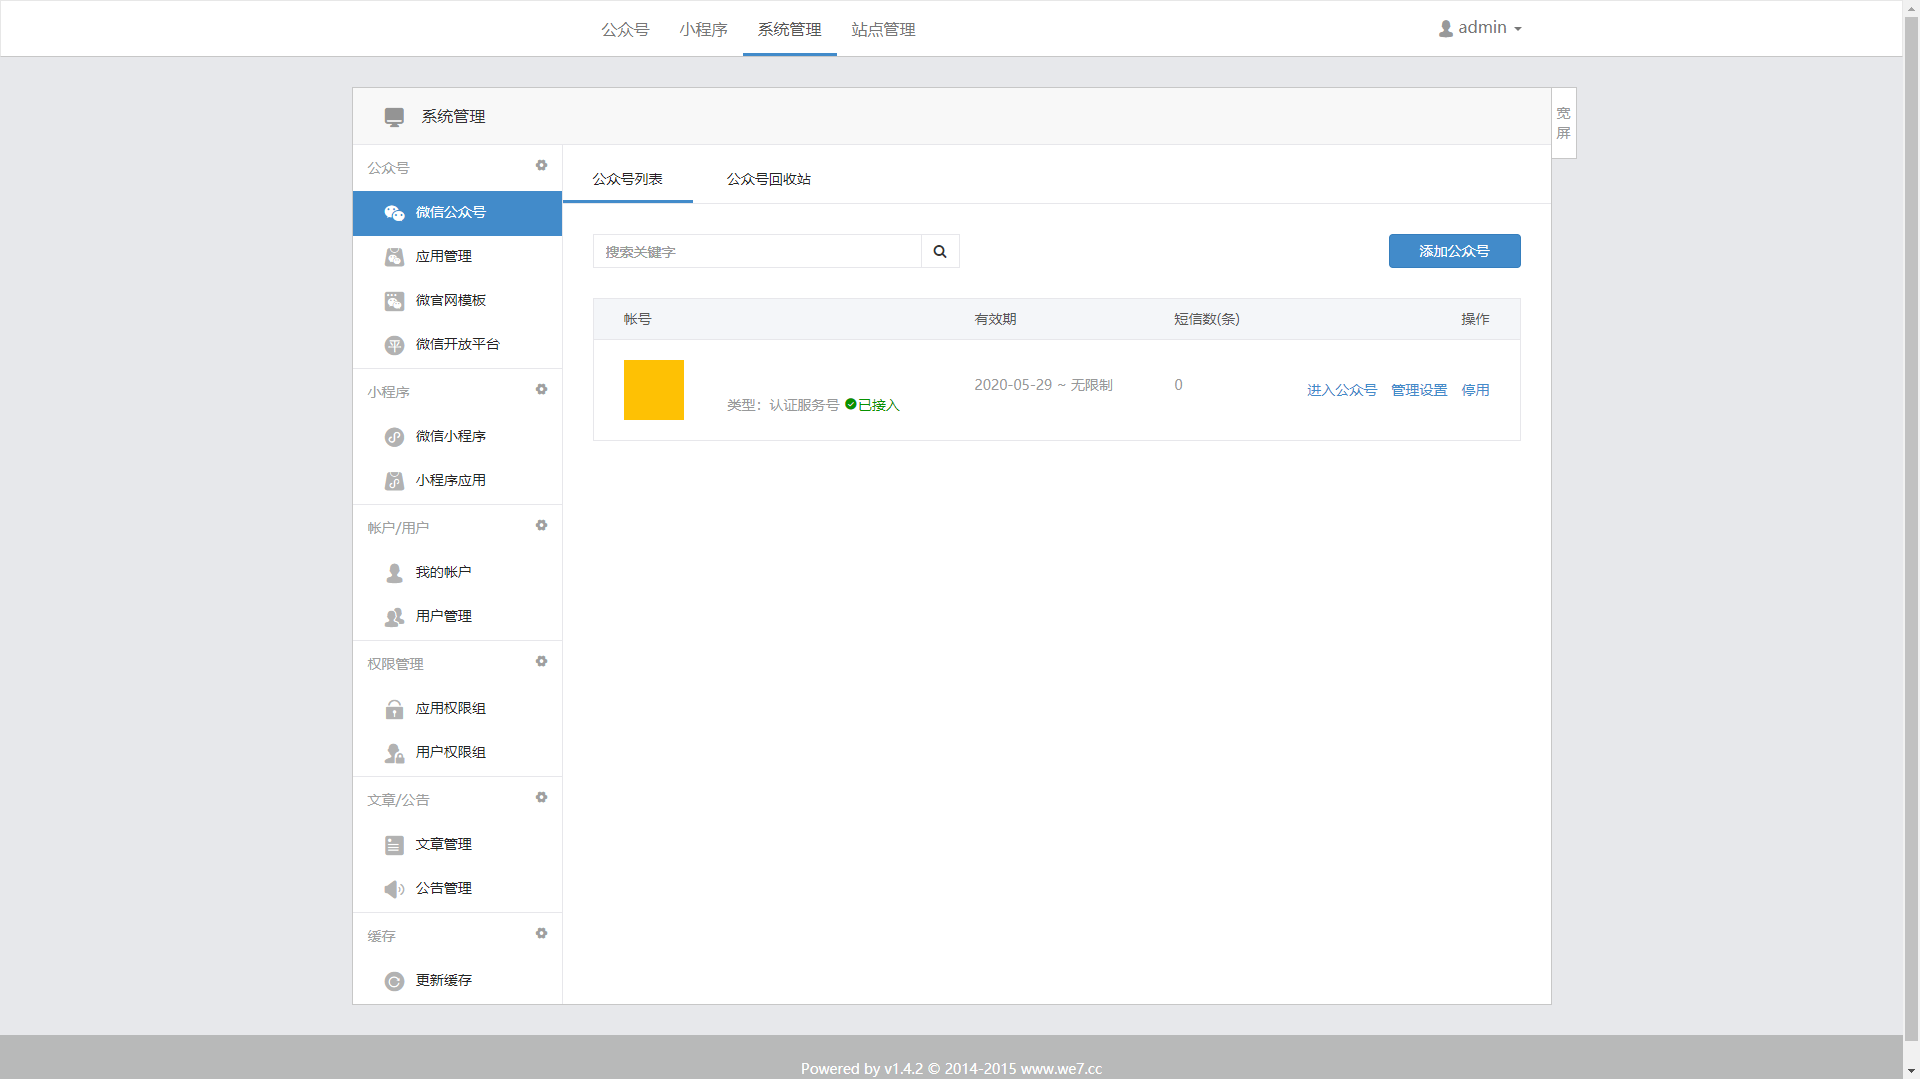Open the 站点管理 navigation tab
Screen dimensions: 1920x1079
point(882,30)
